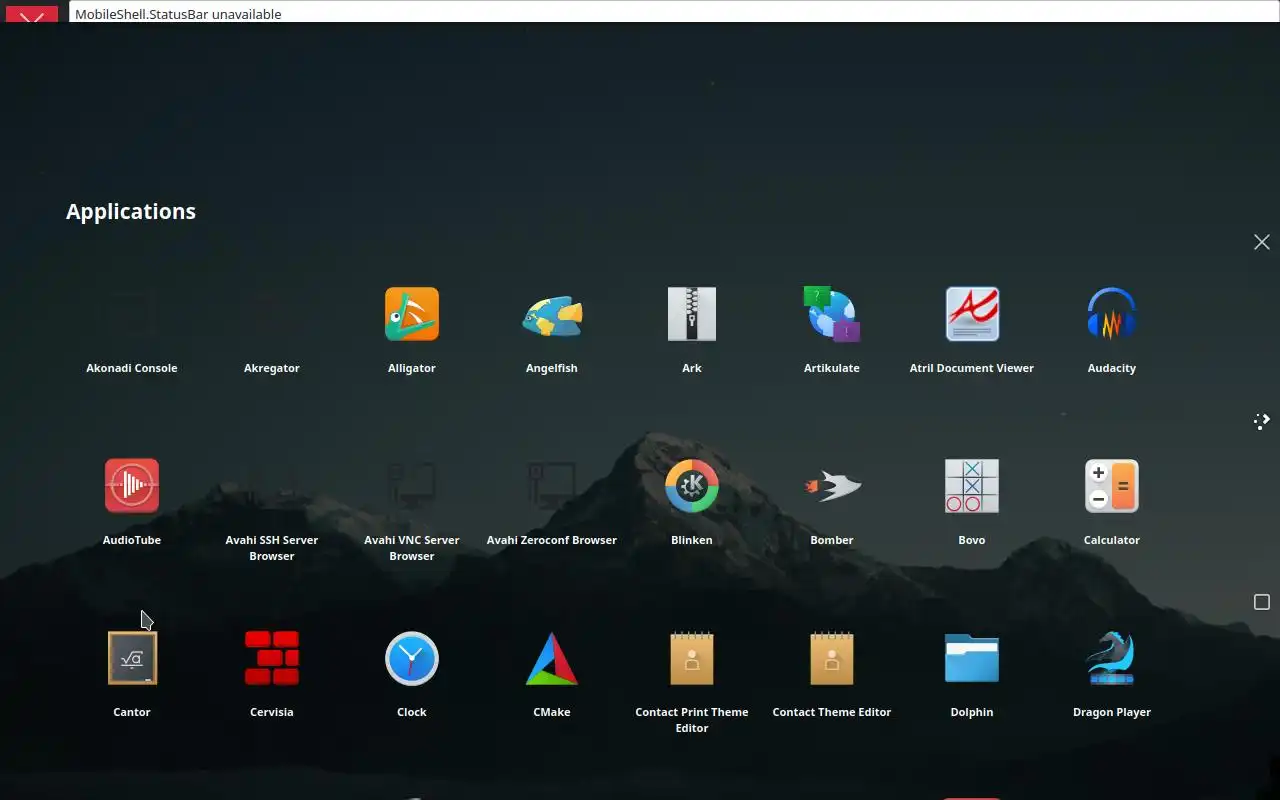This screenshot has height=800, width=1280.
Task: Click the task switcher dotted arrow icon
Action: (1262, 421)
